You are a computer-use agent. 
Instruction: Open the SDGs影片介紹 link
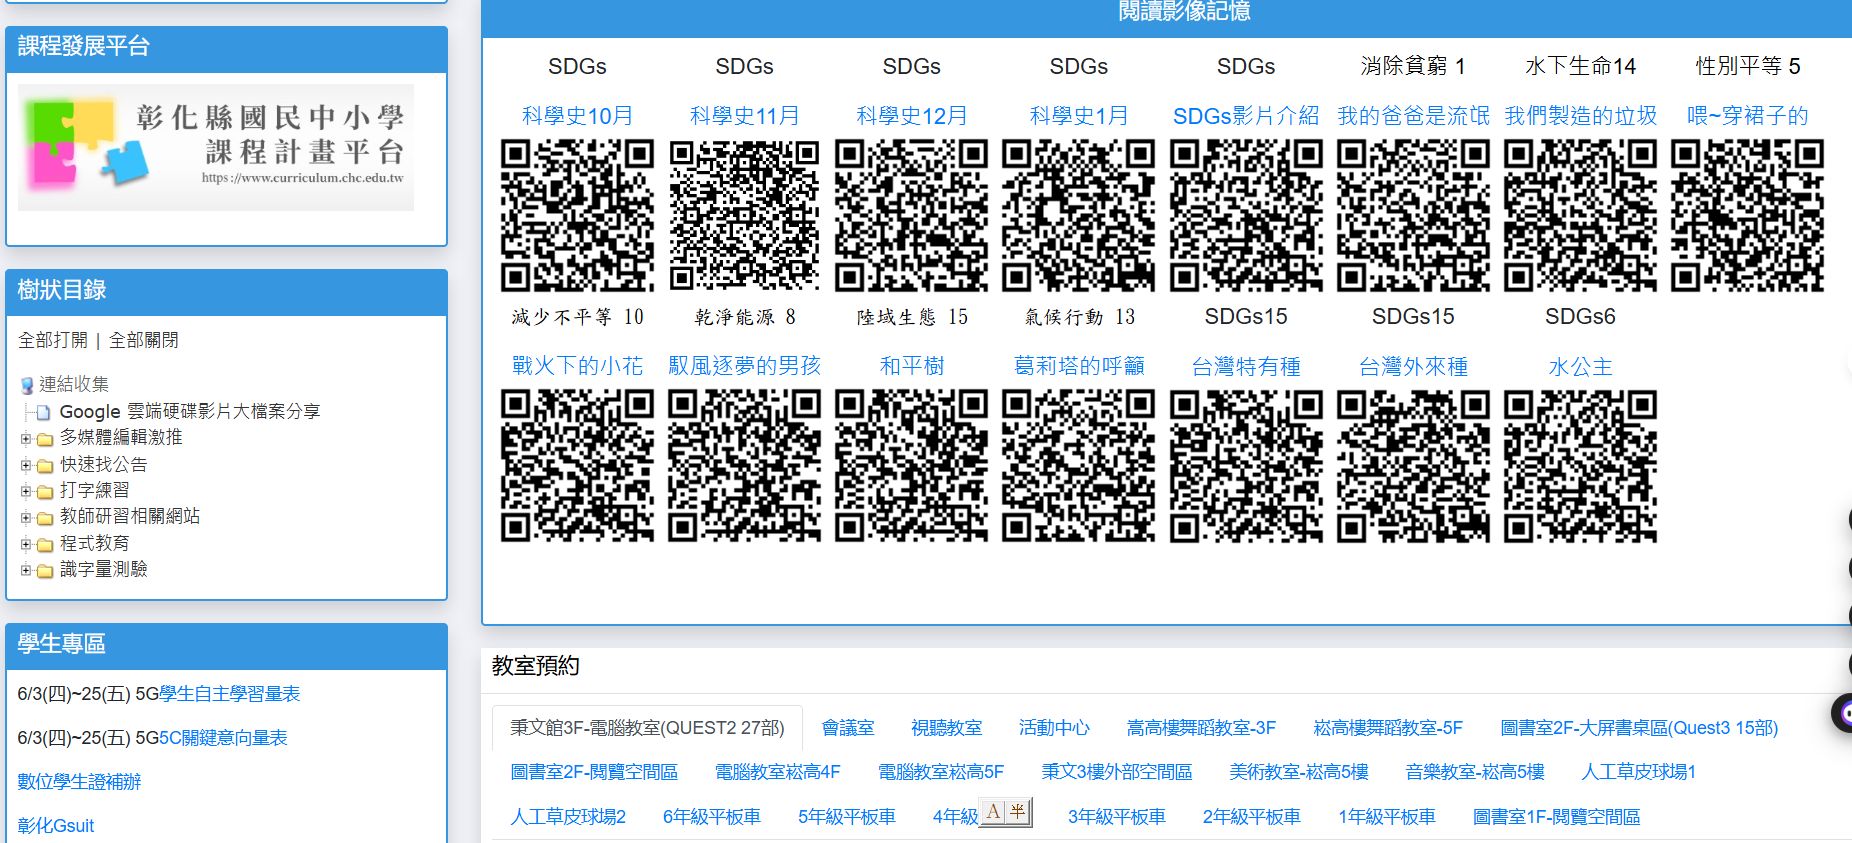[1246, 116]
